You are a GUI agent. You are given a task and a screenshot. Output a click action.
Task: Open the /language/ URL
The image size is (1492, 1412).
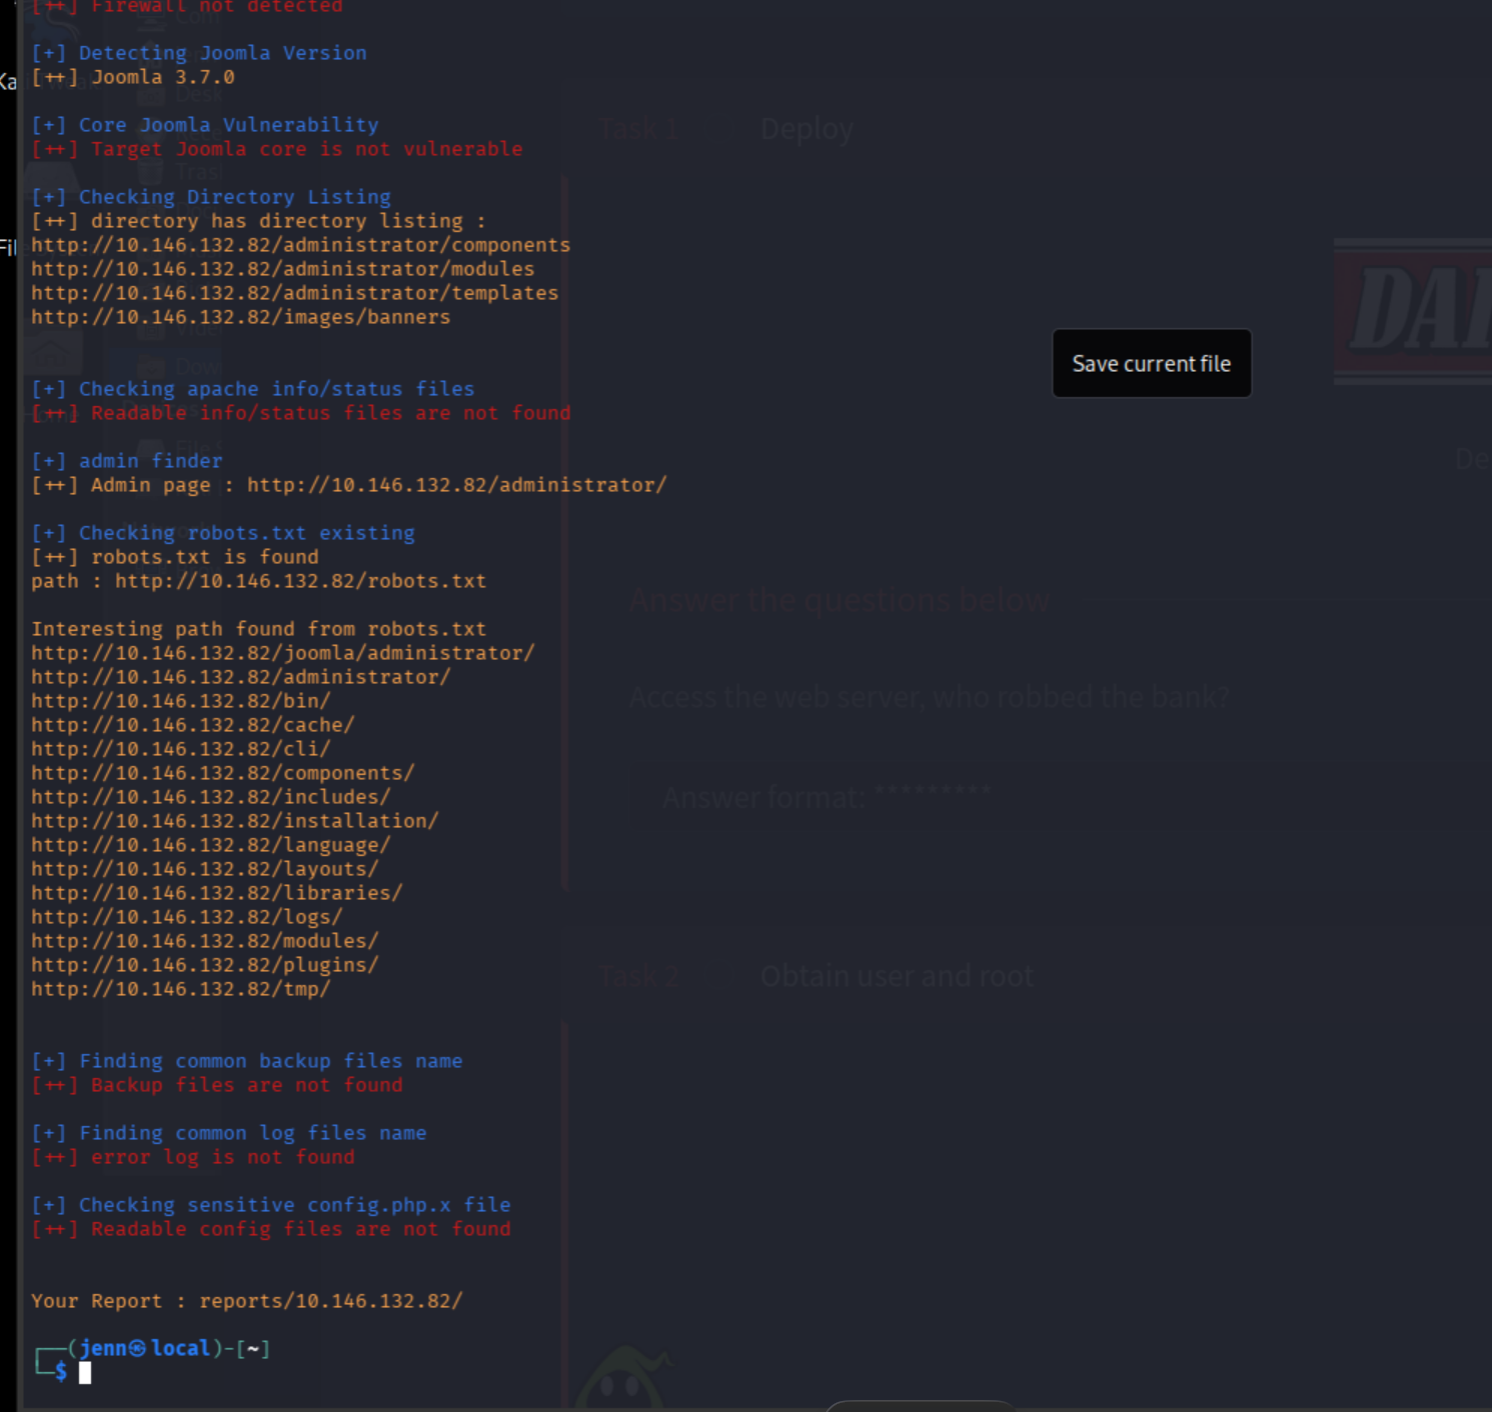pos(211,845)
